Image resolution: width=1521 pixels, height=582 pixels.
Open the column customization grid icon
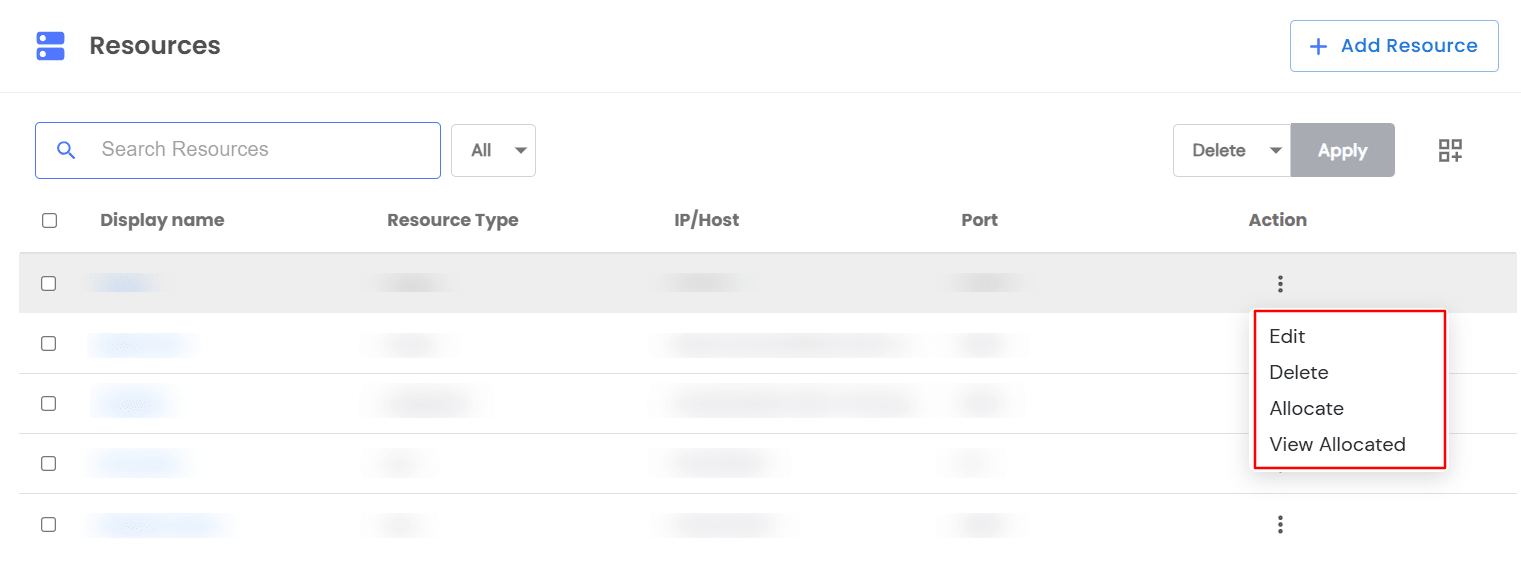click(1449, 150)
